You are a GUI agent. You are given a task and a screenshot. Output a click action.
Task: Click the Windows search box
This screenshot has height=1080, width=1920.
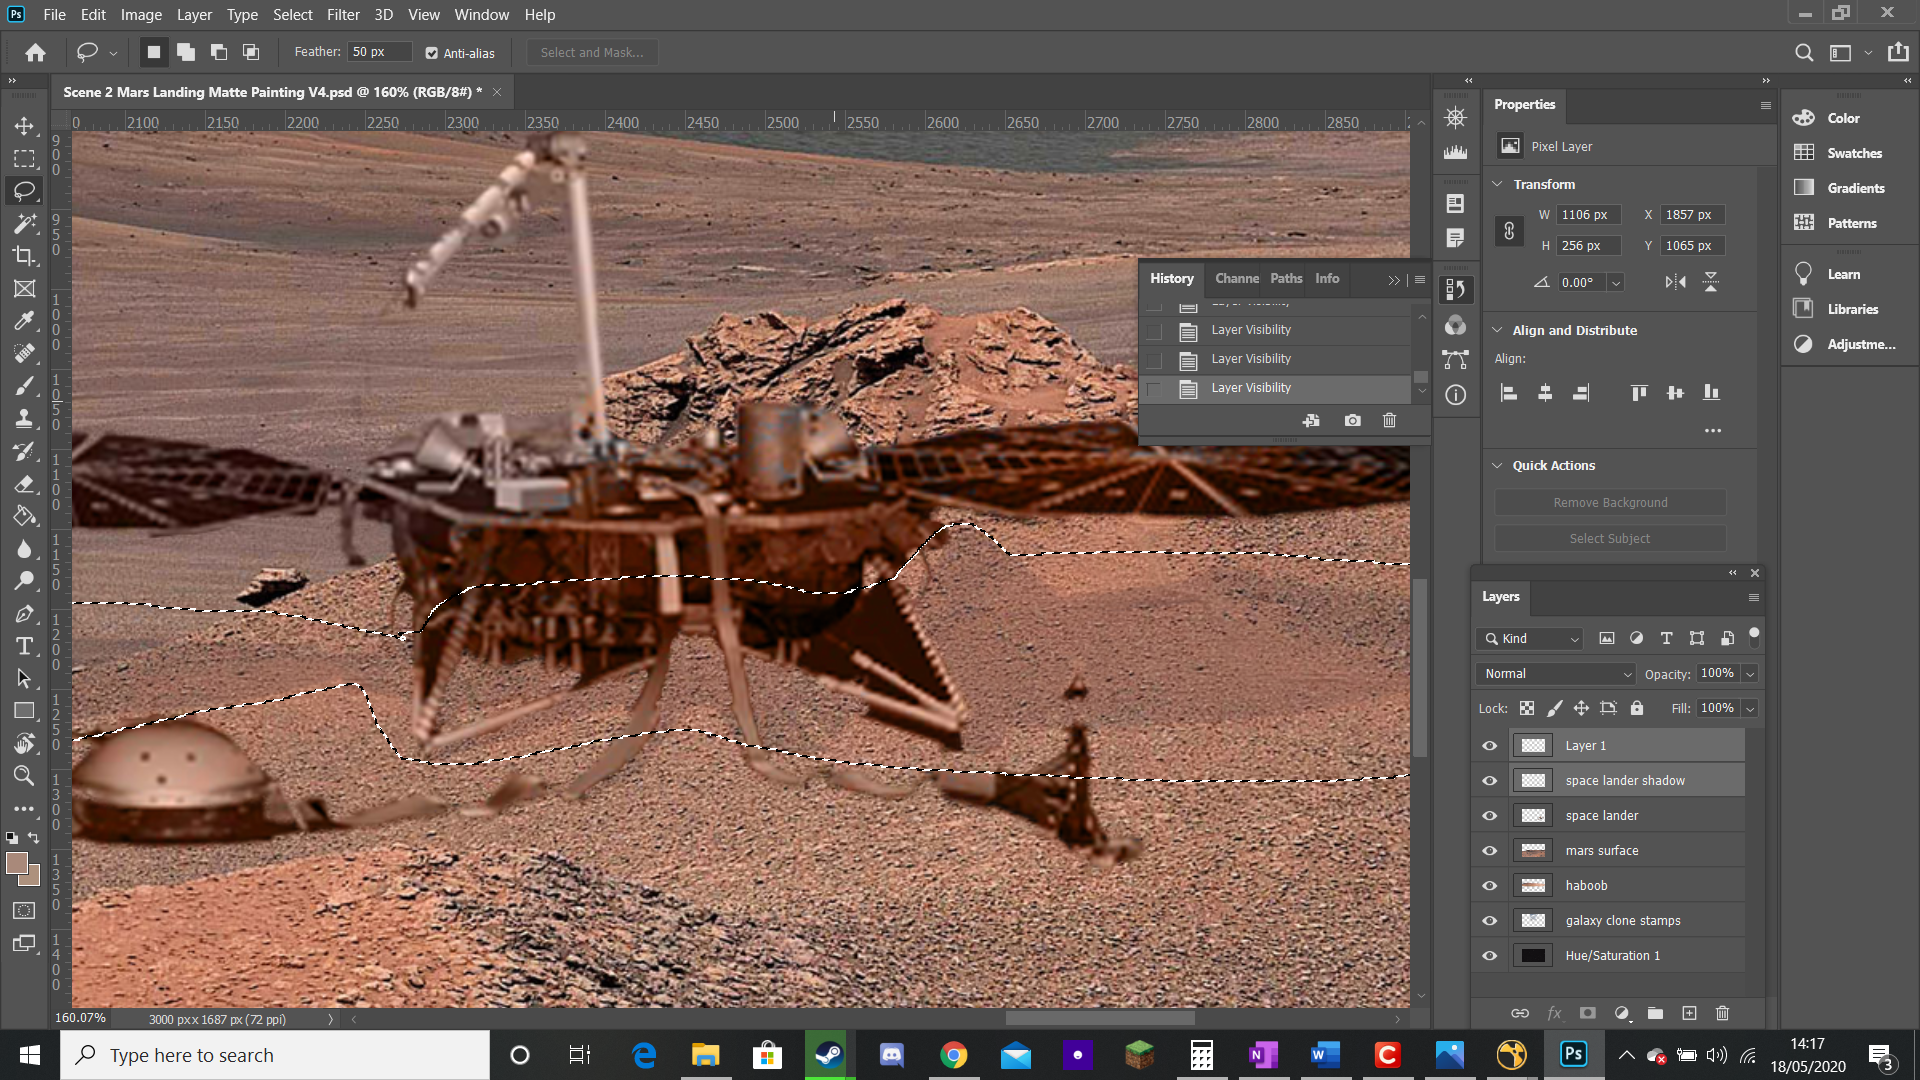click(x=275, y=1055)
